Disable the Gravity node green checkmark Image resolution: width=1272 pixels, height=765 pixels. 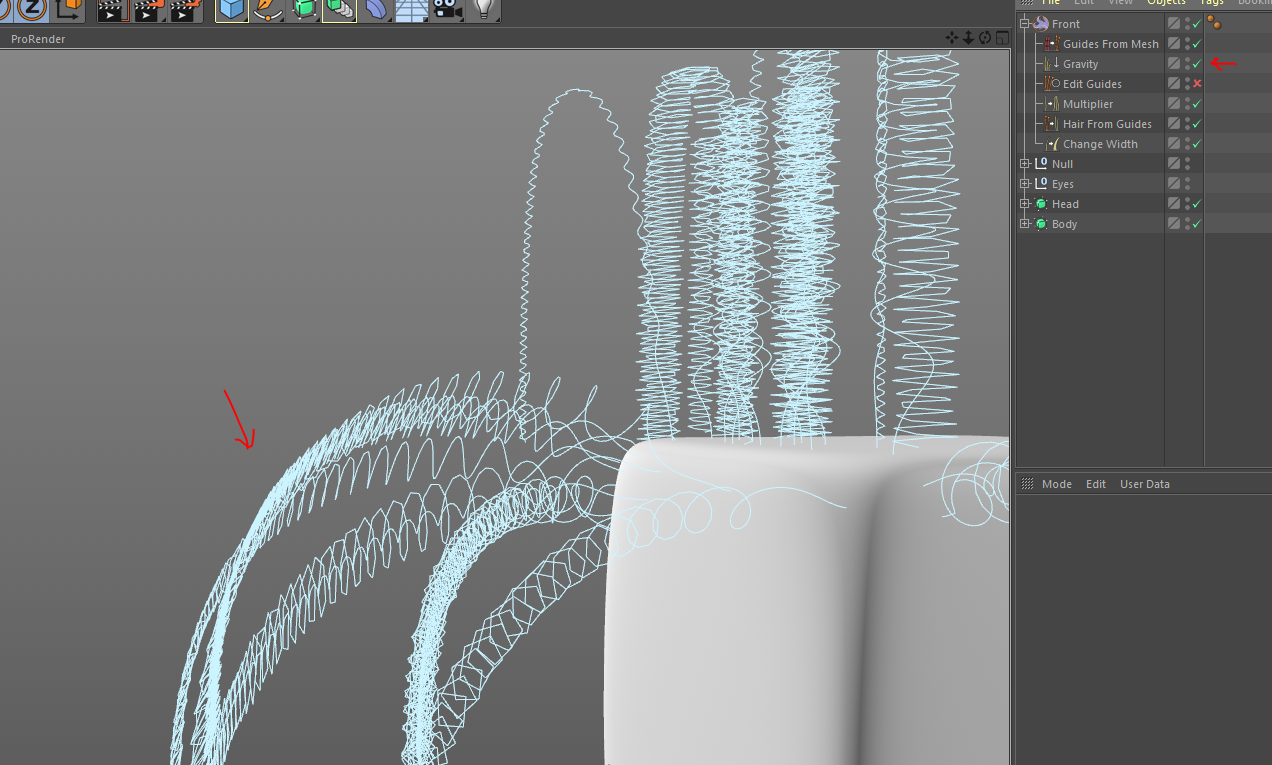[x=1197, y=64]
